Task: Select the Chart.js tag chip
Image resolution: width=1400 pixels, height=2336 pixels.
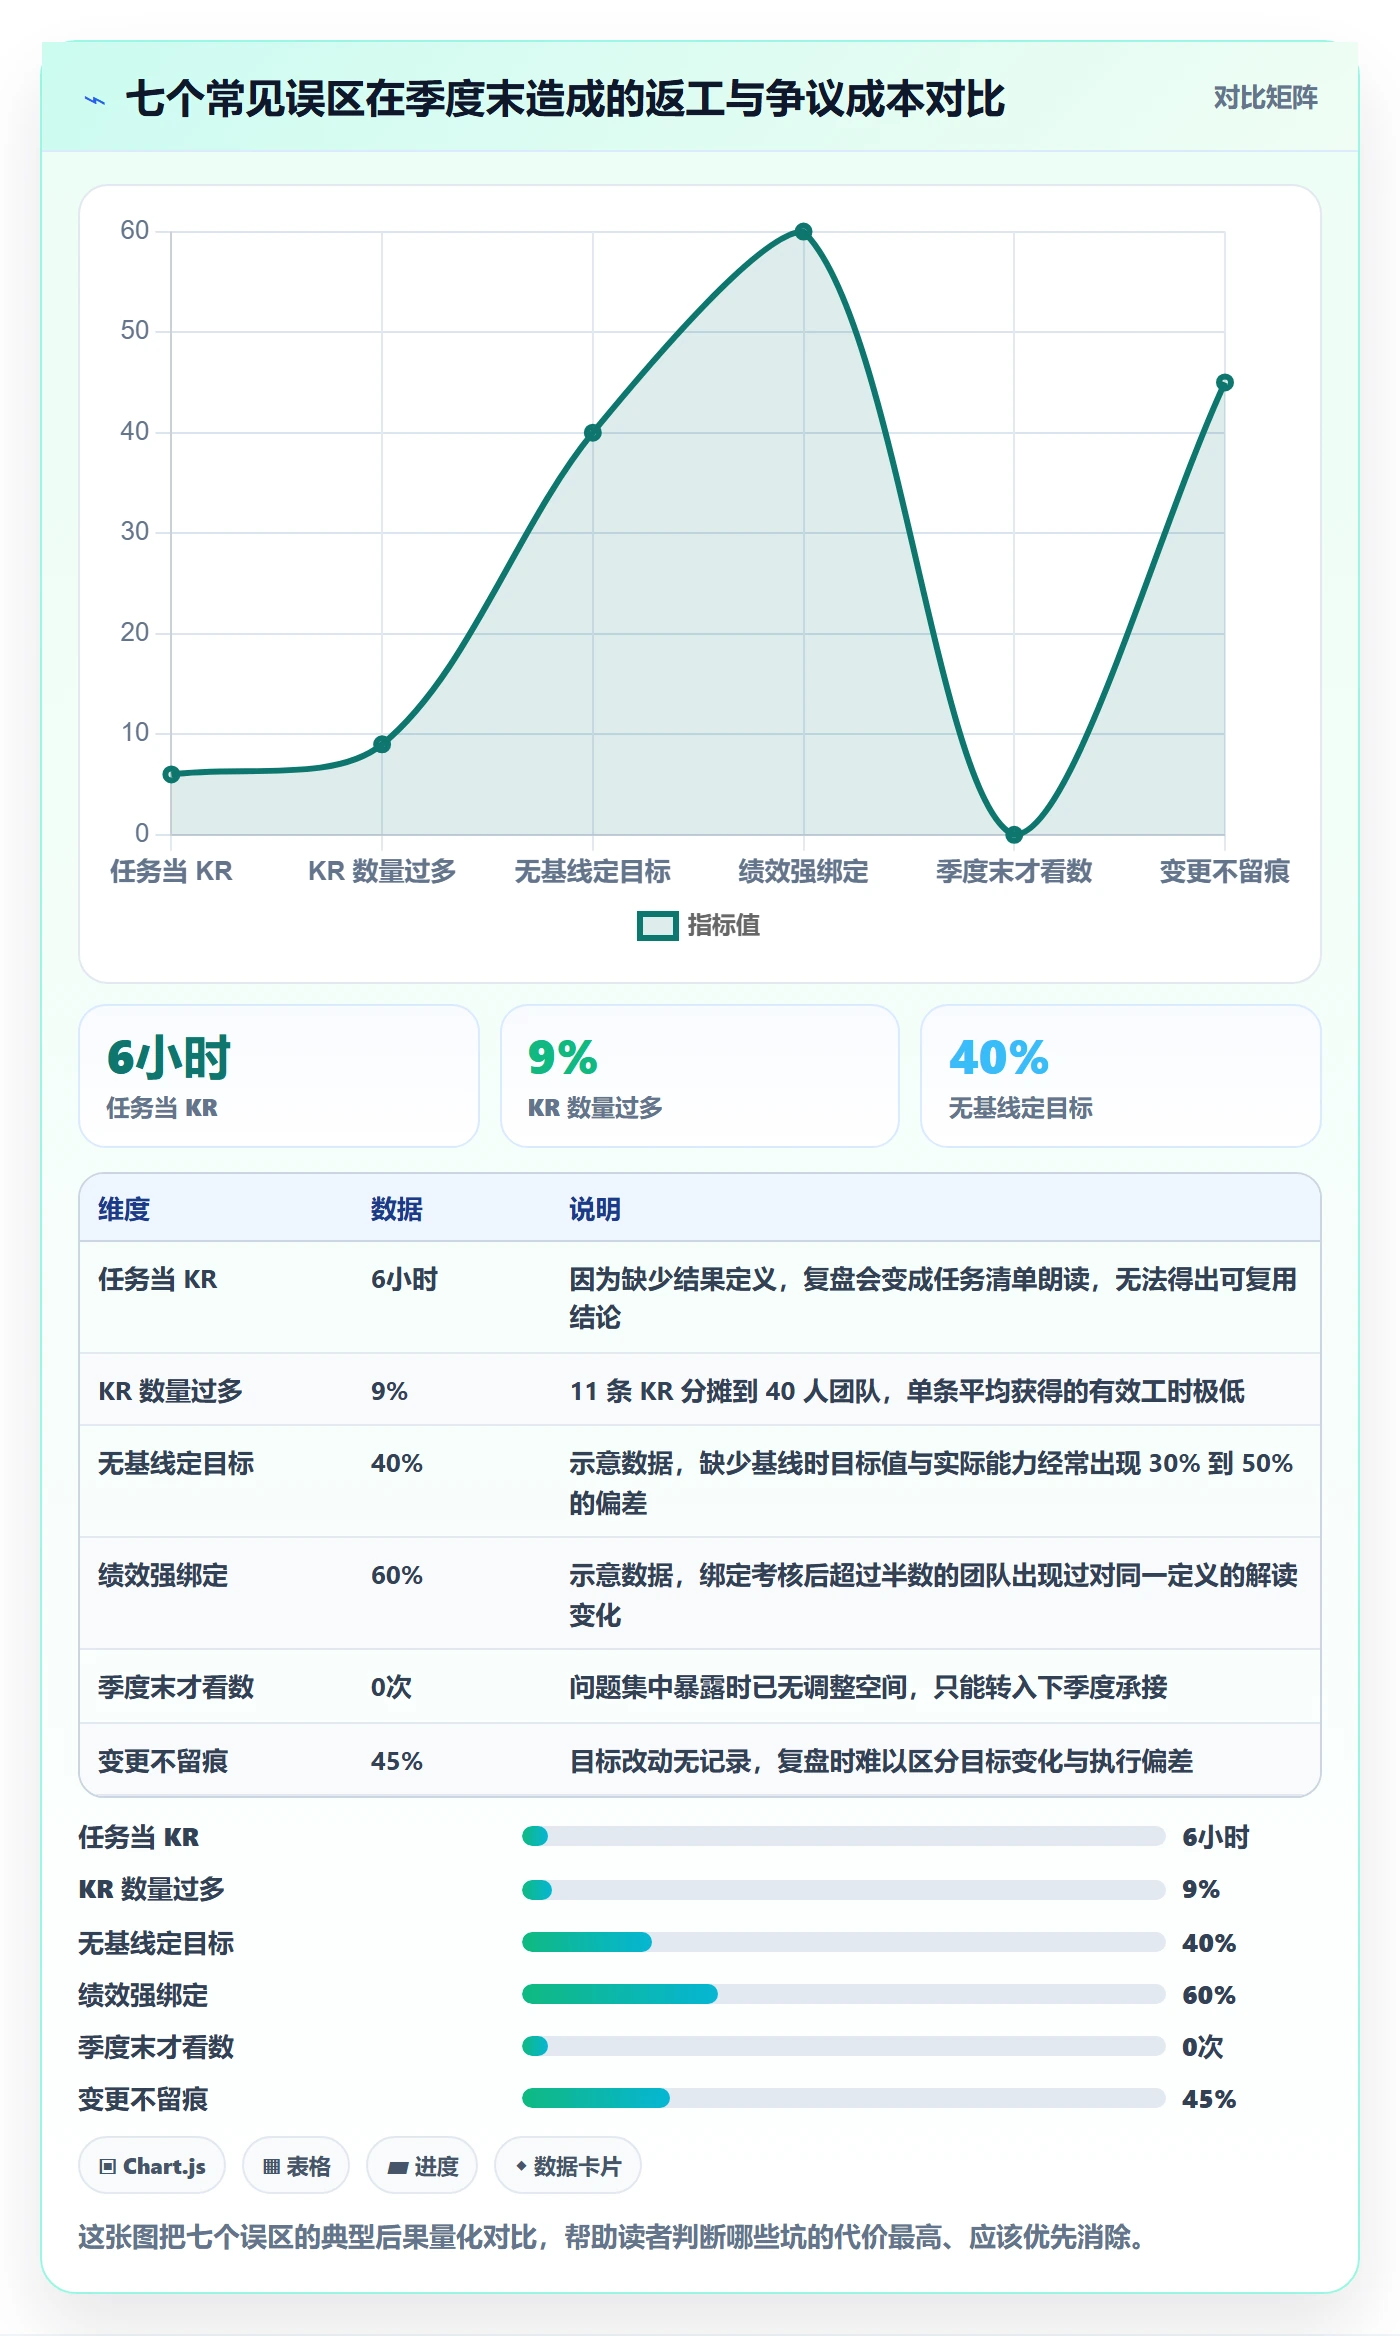Action: click(x=152, y=2166)
